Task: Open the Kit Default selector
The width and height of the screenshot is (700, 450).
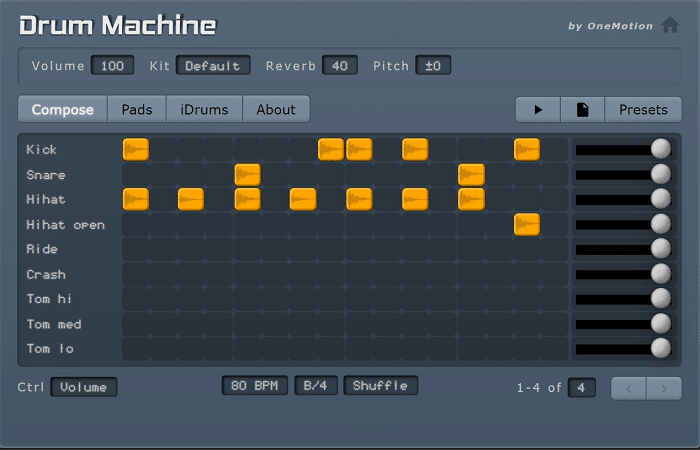Action: pyautogui.click(x=213, y=66)
